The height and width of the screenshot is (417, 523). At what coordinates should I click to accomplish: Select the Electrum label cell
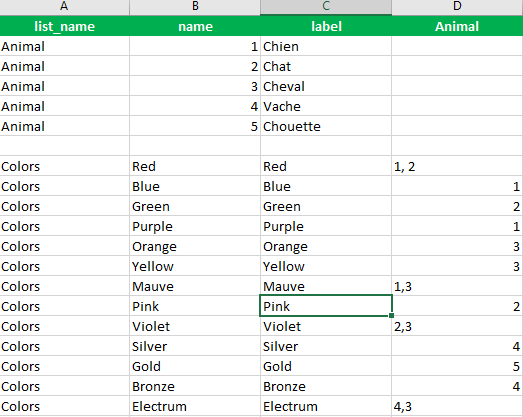pos(326,406)
